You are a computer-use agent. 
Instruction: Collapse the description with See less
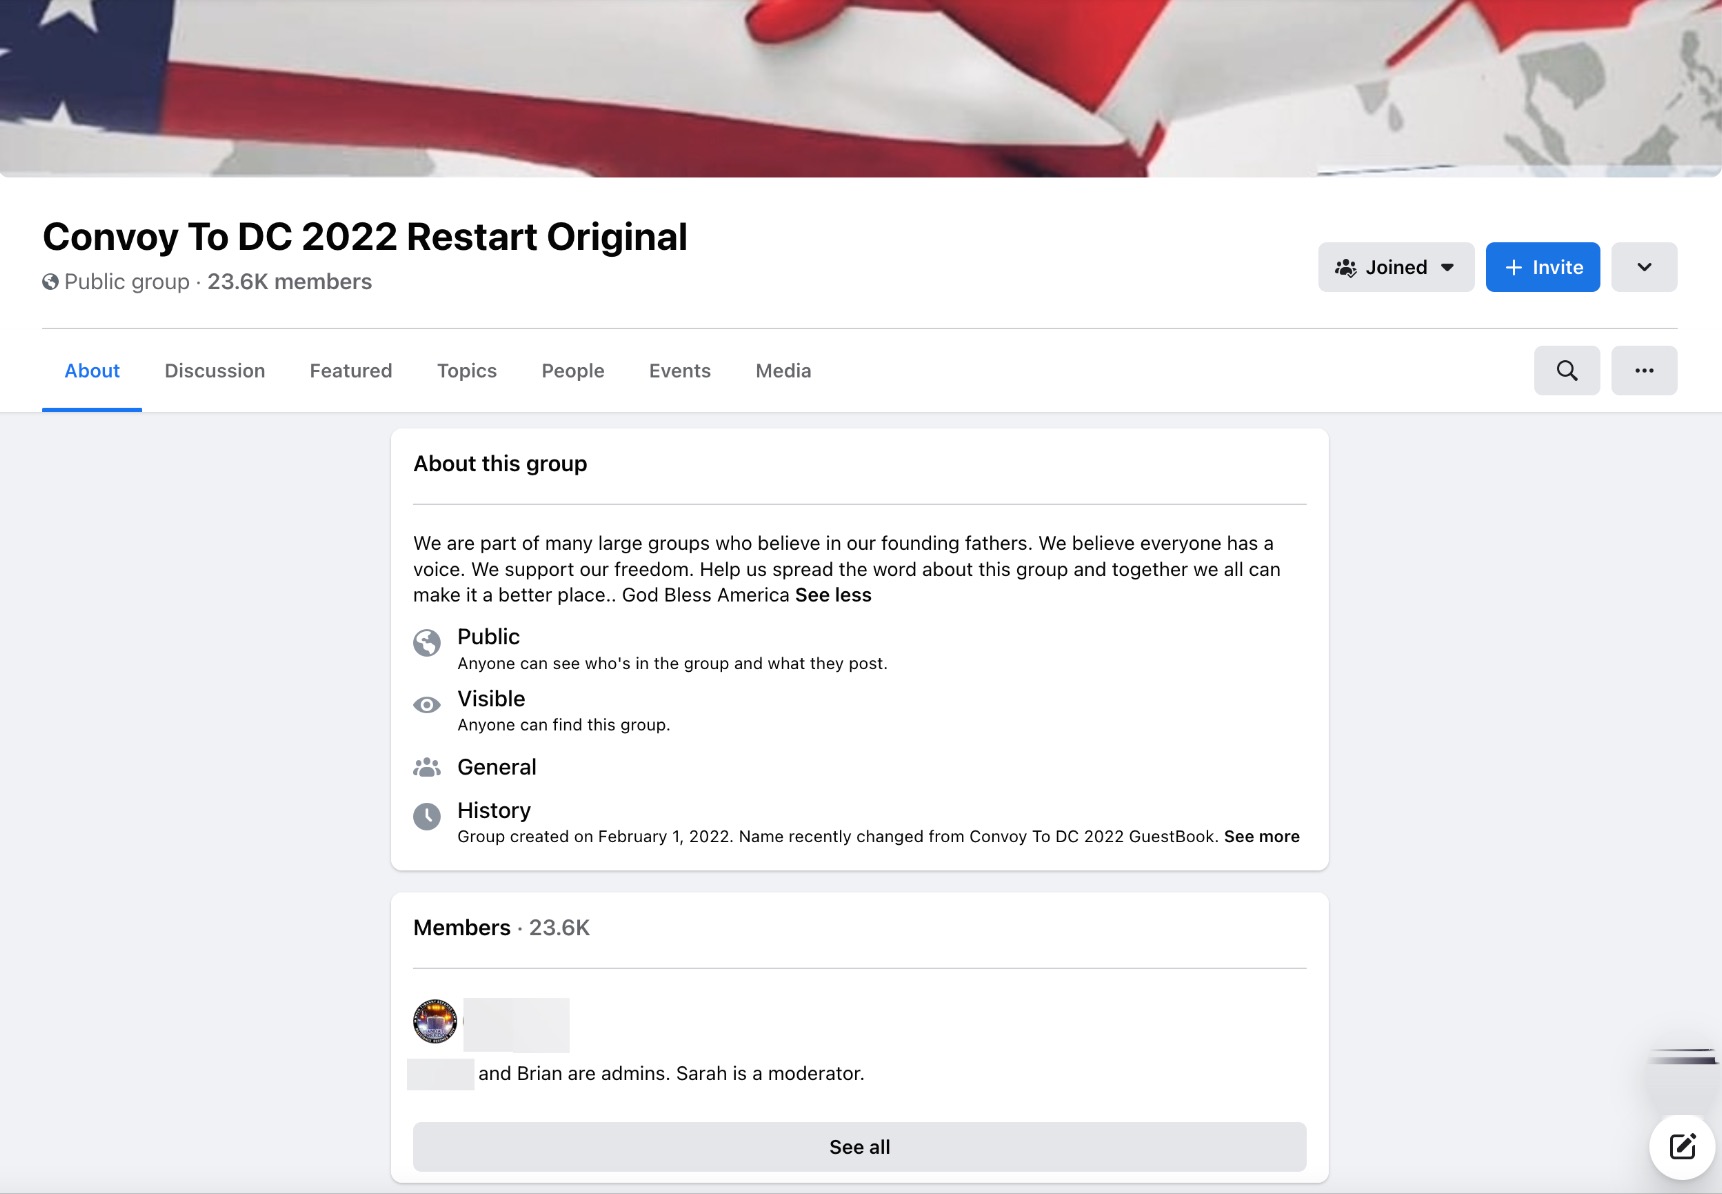(x=833, y=594)
